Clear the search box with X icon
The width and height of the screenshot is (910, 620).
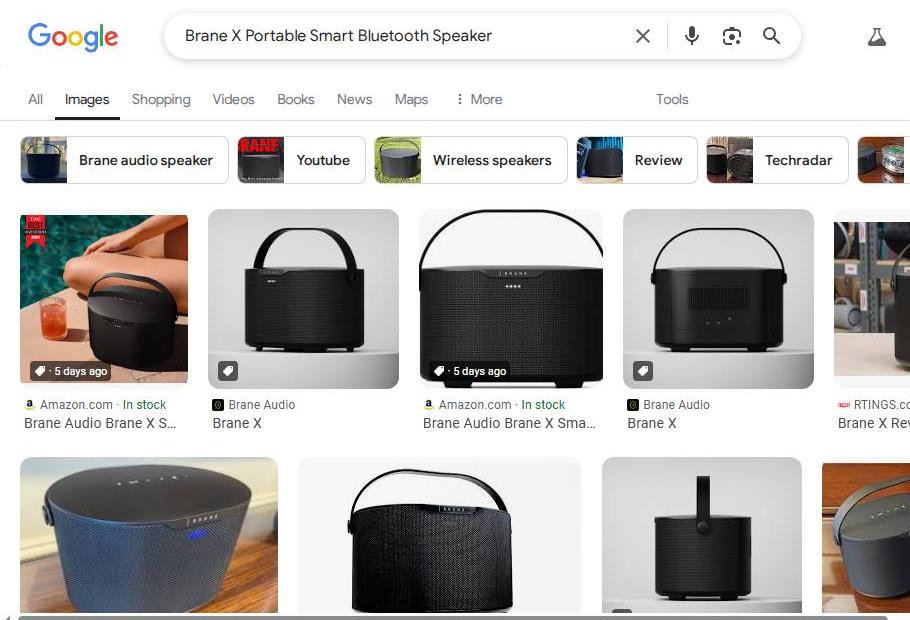[x=642, y=36]
